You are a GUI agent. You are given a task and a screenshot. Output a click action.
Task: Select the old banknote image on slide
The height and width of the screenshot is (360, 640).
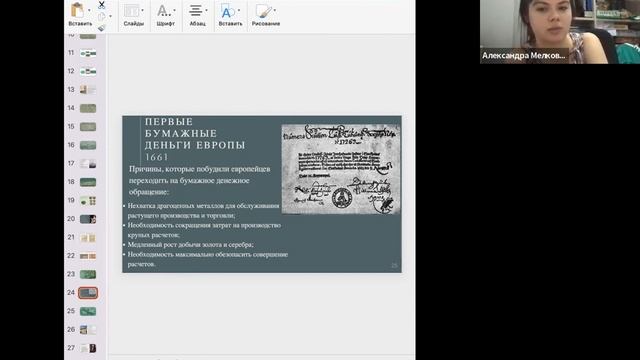tap(341, 169)
